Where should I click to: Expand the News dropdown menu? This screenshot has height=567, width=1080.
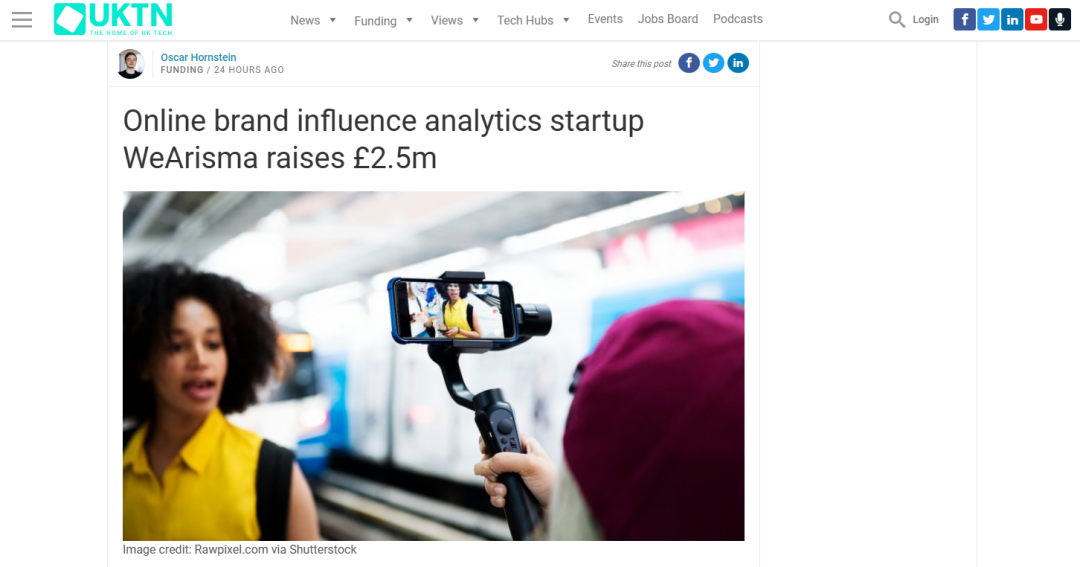pyautogui.click(x=313, y=20)
